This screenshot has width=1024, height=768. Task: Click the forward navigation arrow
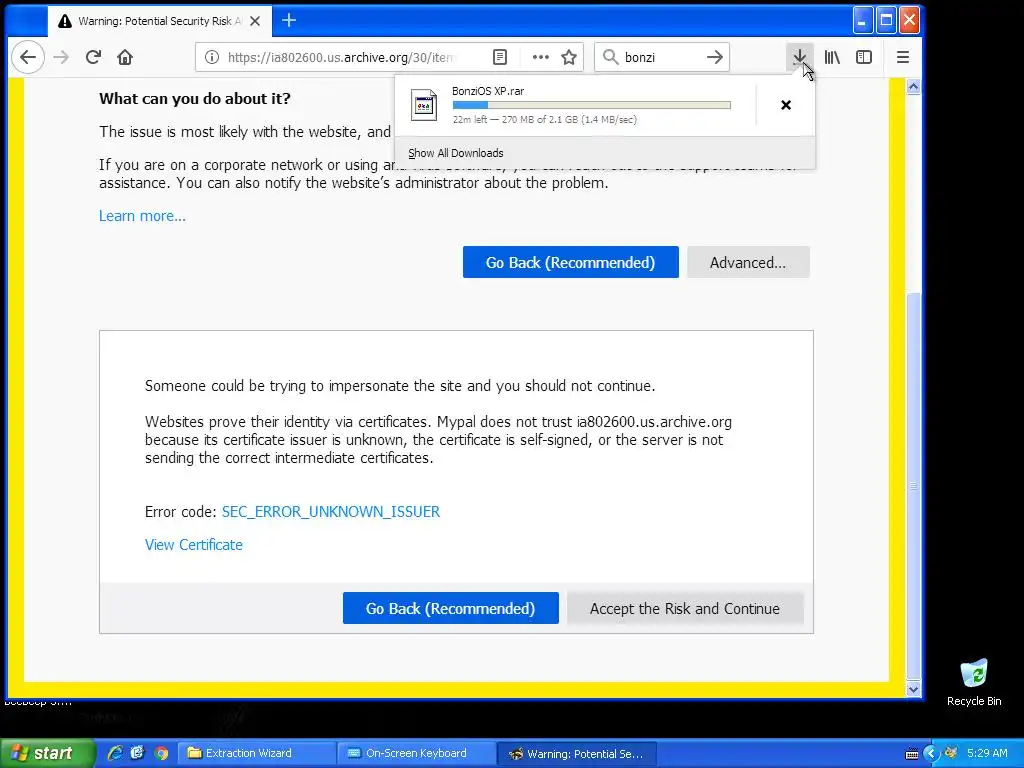(61, 57)
